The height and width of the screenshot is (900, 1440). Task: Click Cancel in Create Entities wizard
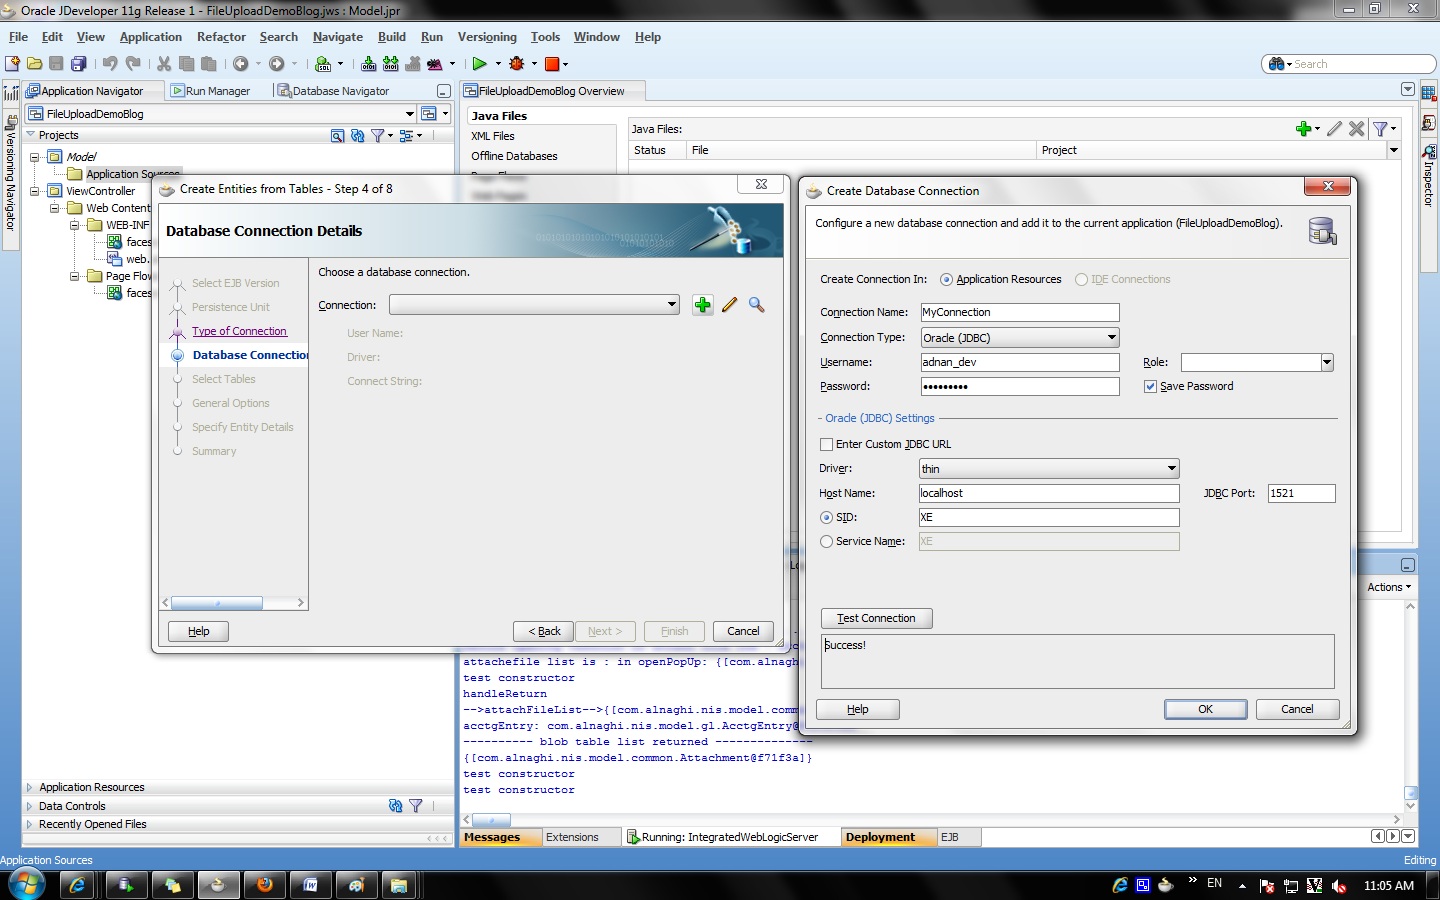pos(743,632)
